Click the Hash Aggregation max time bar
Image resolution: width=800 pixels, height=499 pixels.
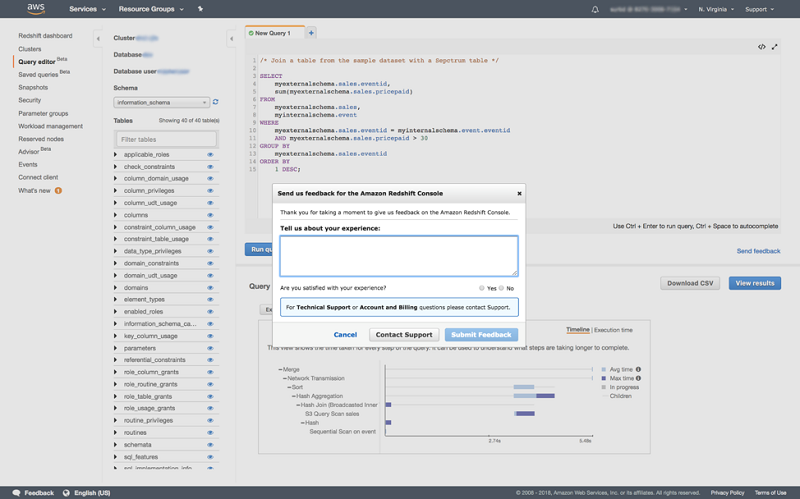[545, 396]
